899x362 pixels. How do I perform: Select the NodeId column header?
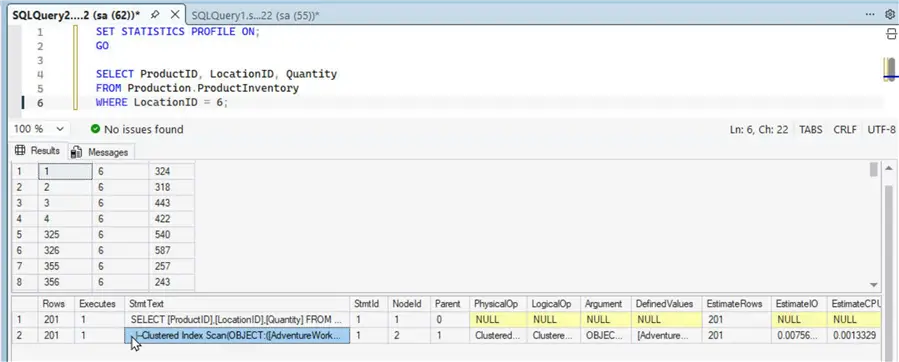click(x=409, y=303)
